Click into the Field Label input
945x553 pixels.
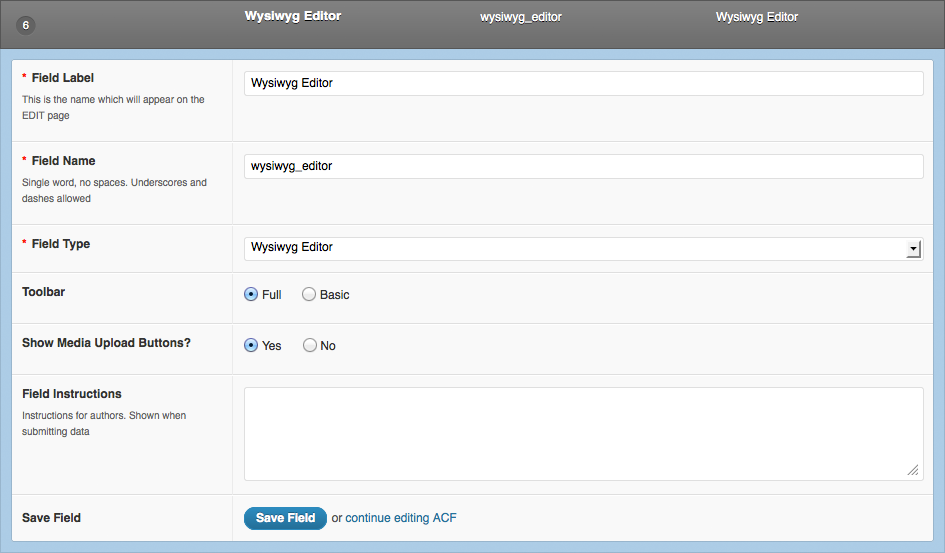(583, 83)
